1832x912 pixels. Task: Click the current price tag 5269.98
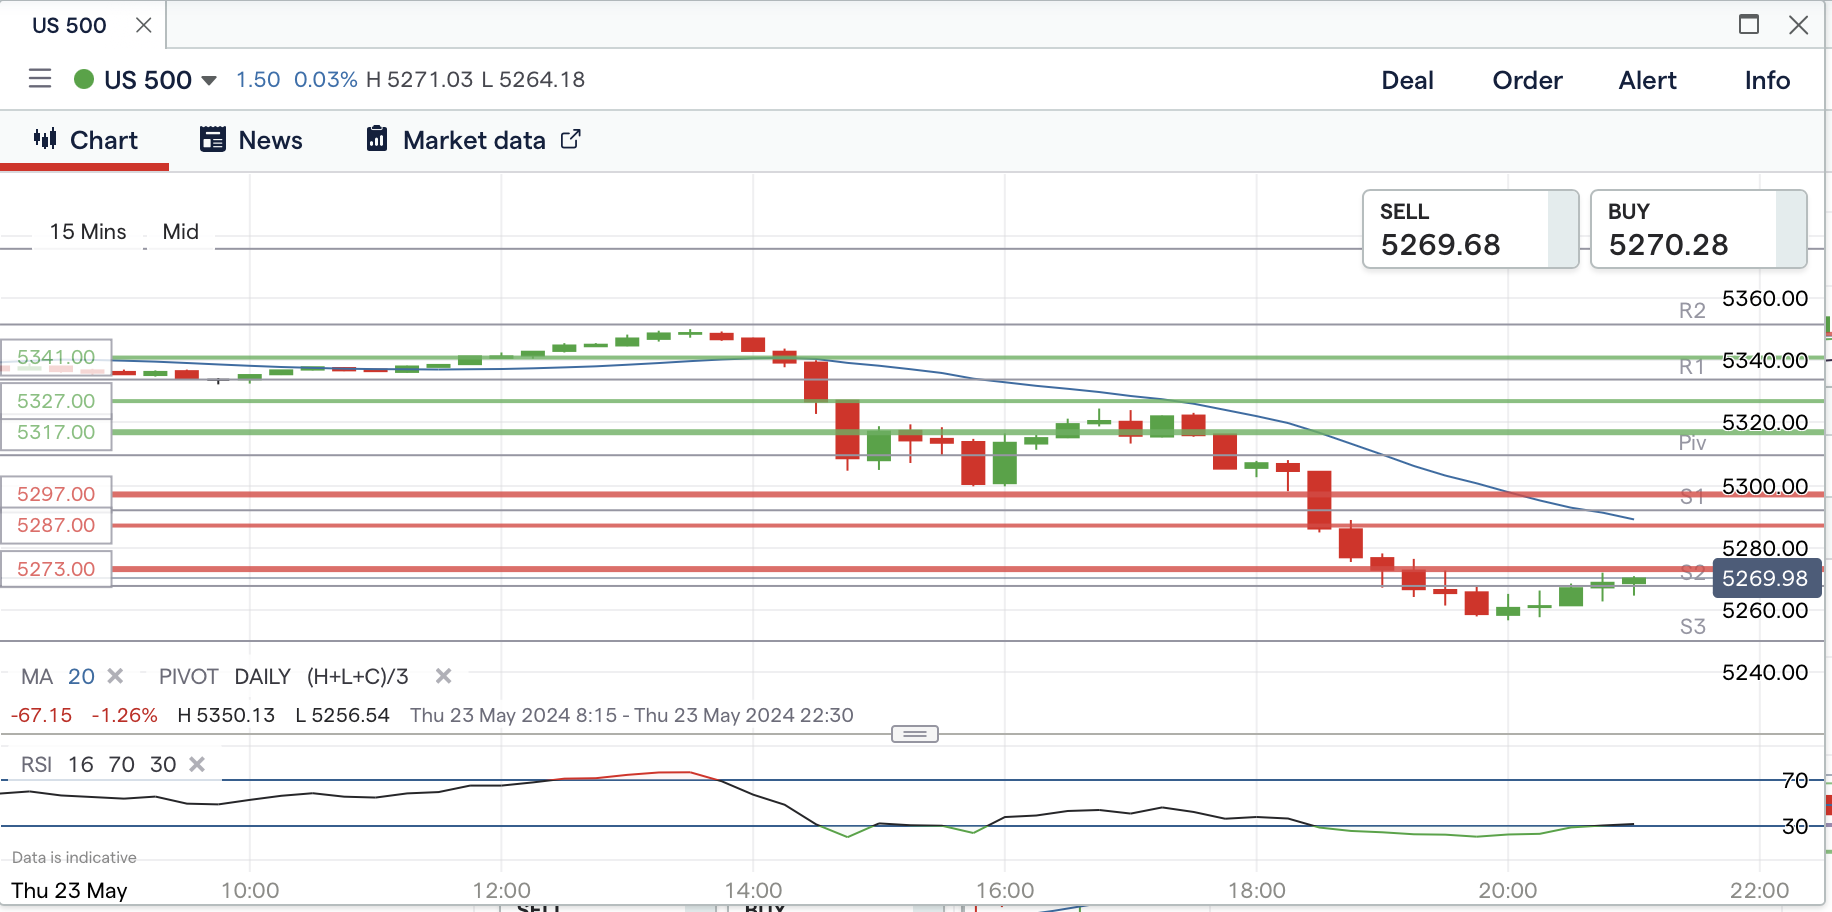click(1765, 578)
